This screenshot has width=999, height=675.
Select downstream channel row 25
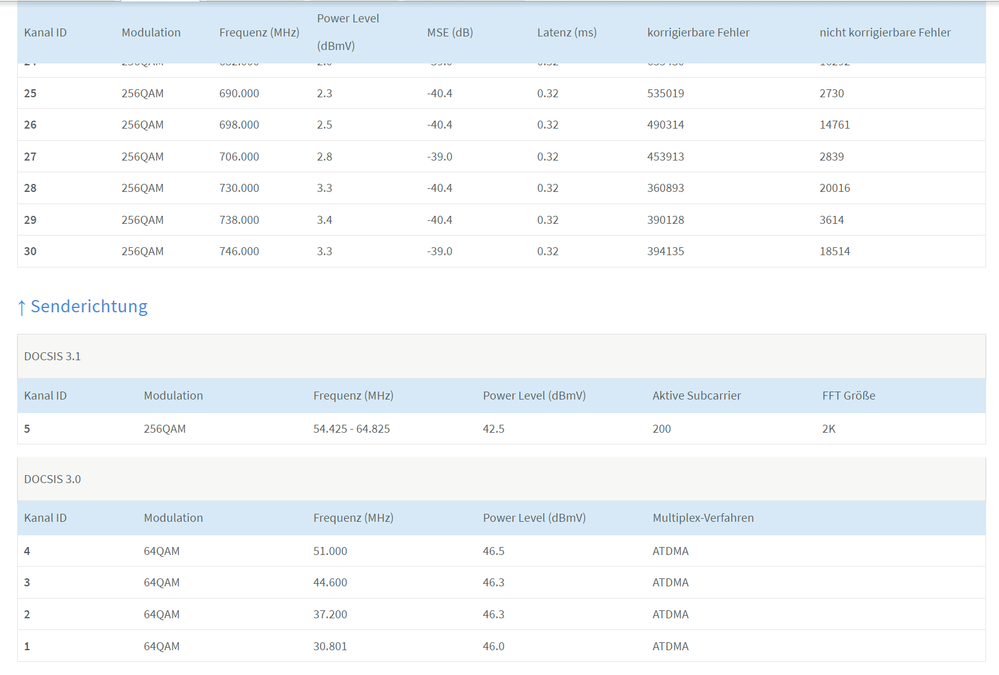pyautogui.click(x=30, y=93)
